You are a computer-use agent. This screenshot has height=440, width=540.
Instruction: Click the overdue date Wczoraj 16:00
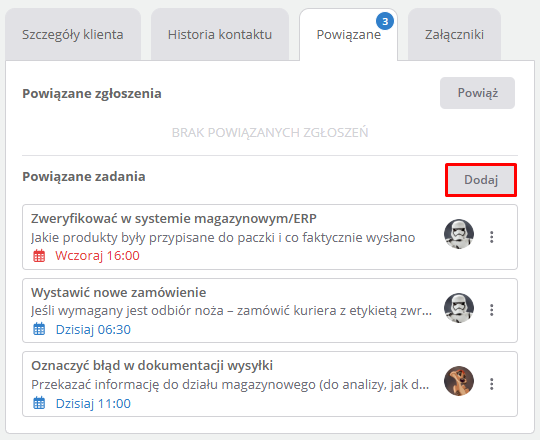[97, 256]
